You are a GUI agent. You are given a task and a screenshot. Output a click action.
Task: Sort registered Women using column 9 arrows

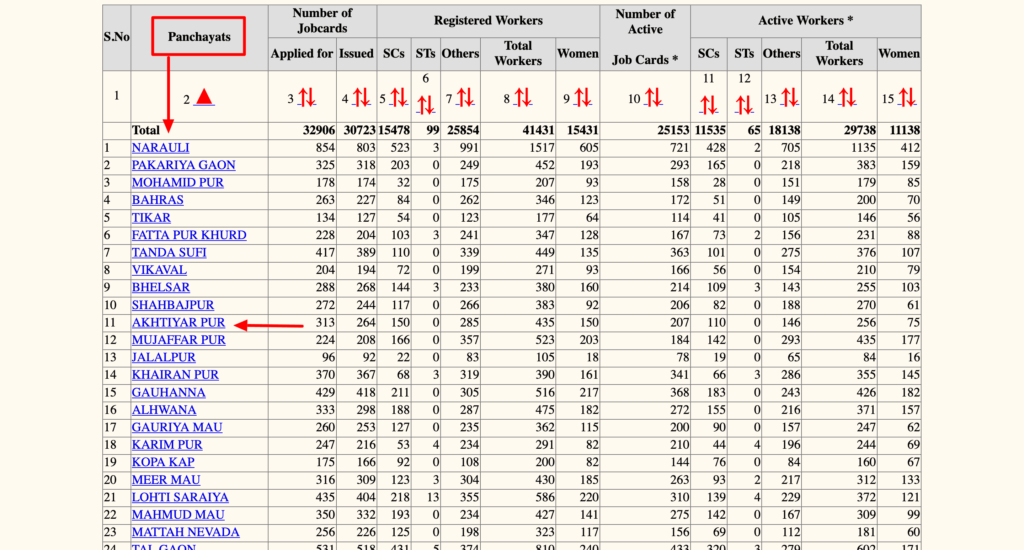pyautogui.click(x=582, y=97)
